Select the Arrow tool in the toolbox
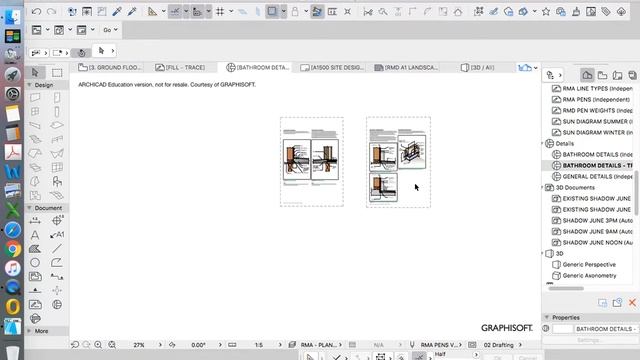 (x=35, y=73)
